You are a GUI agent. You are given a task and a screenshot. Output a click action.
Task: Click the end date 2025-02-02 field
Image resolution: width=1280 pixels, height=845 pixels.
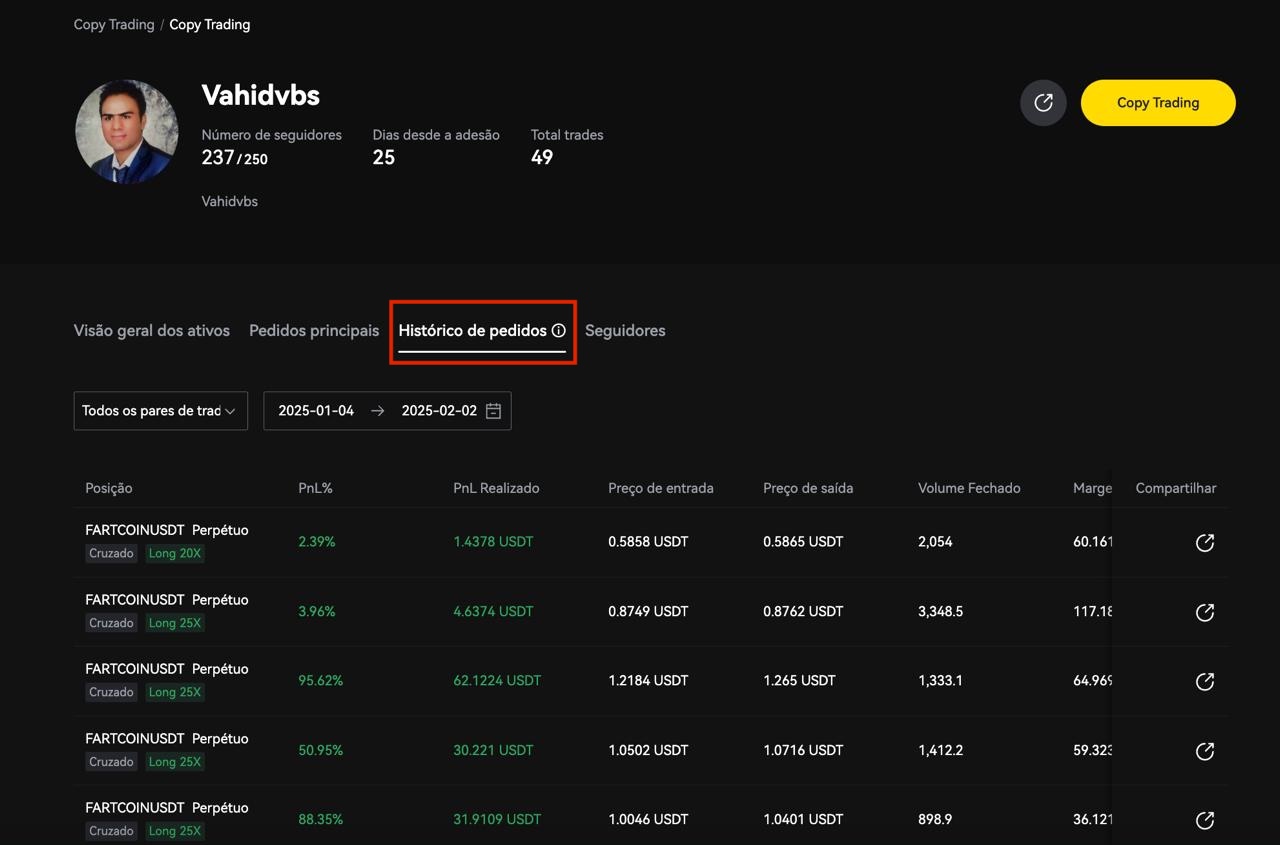click(439, 411)
